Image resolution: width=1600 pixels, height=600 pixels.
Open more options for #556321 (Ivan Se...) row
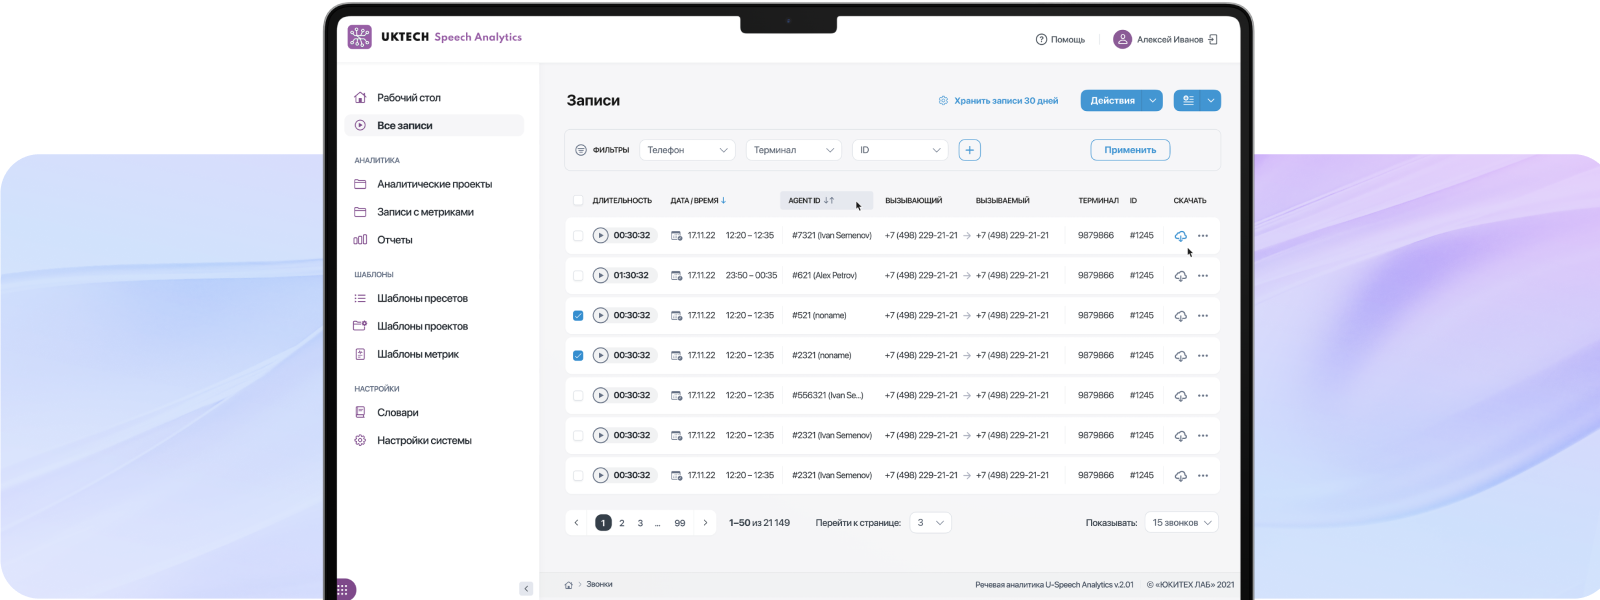[x=1203, y=396]
